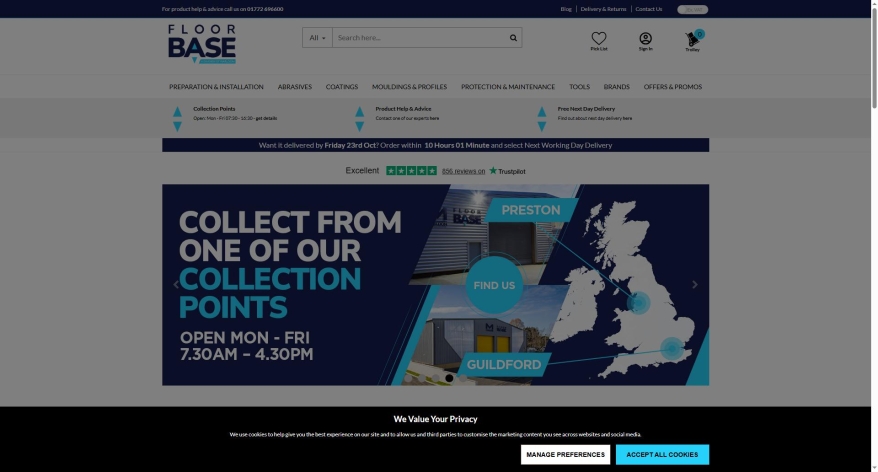
Task: Click the Sign In user icon
Action: point(645,38)
